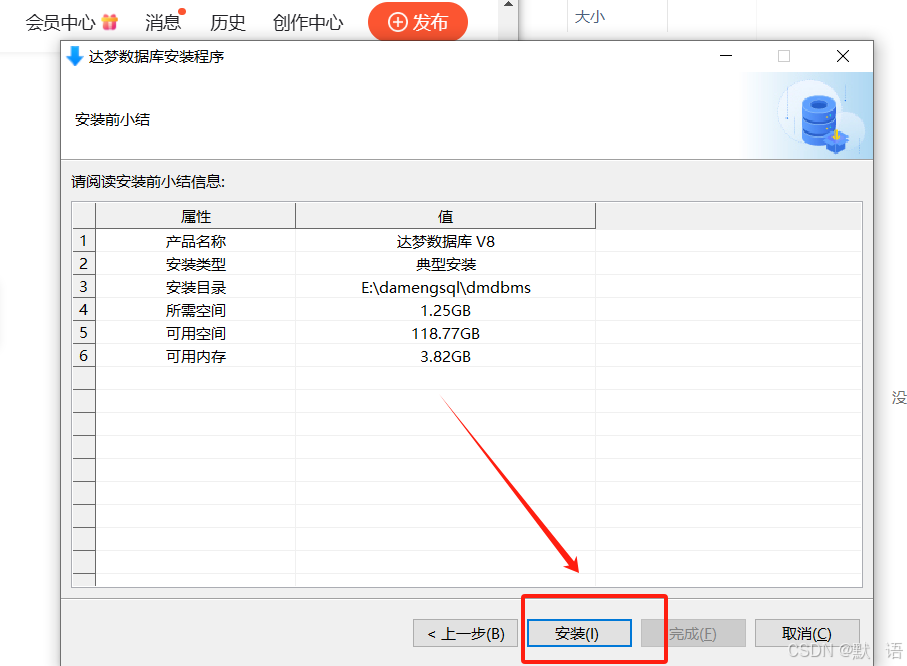The height and width of the screenshot is (666, 907).
Task: Select the 产品名称 cell
Action: 196,241
